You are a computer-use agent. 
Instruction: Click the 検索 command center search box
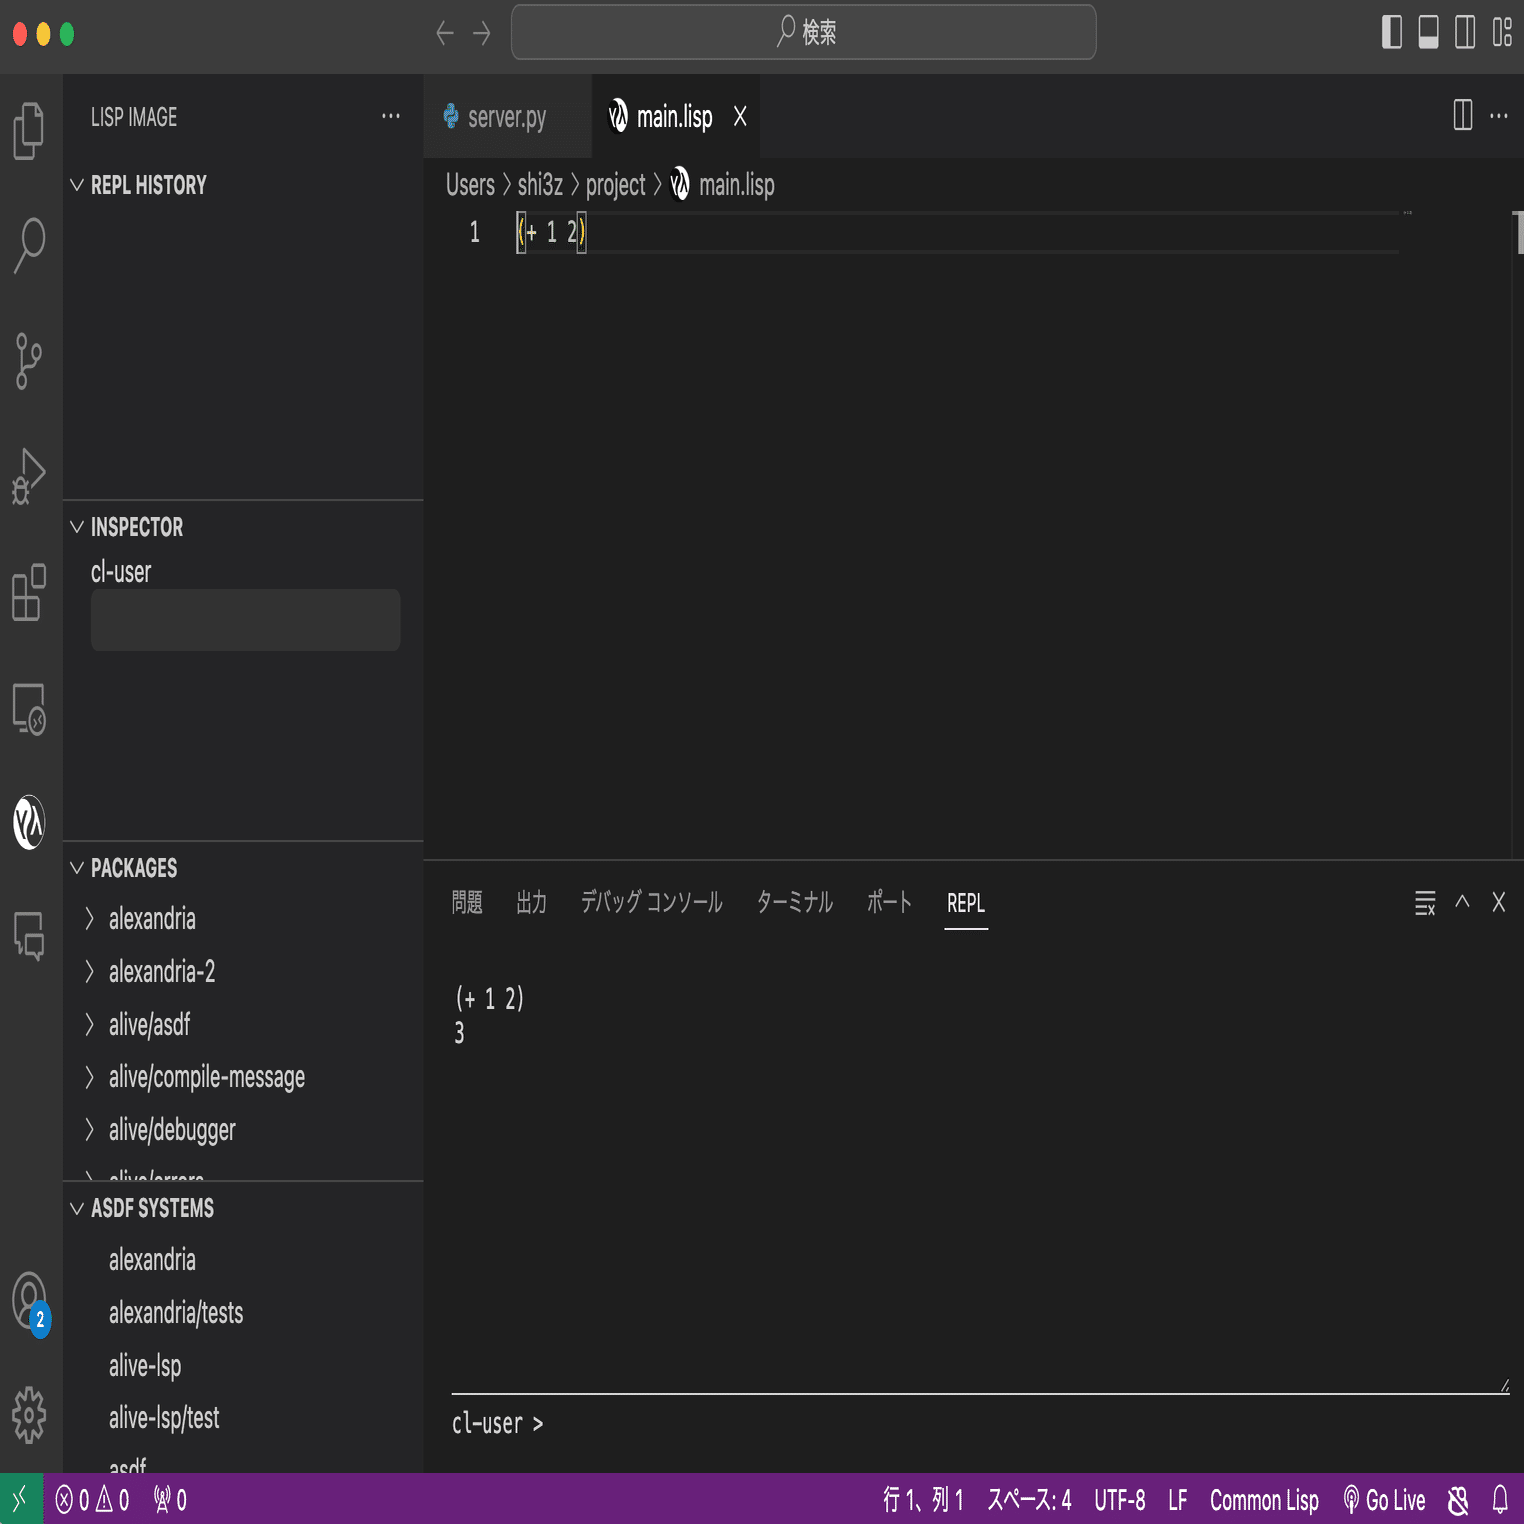[803, 32]
